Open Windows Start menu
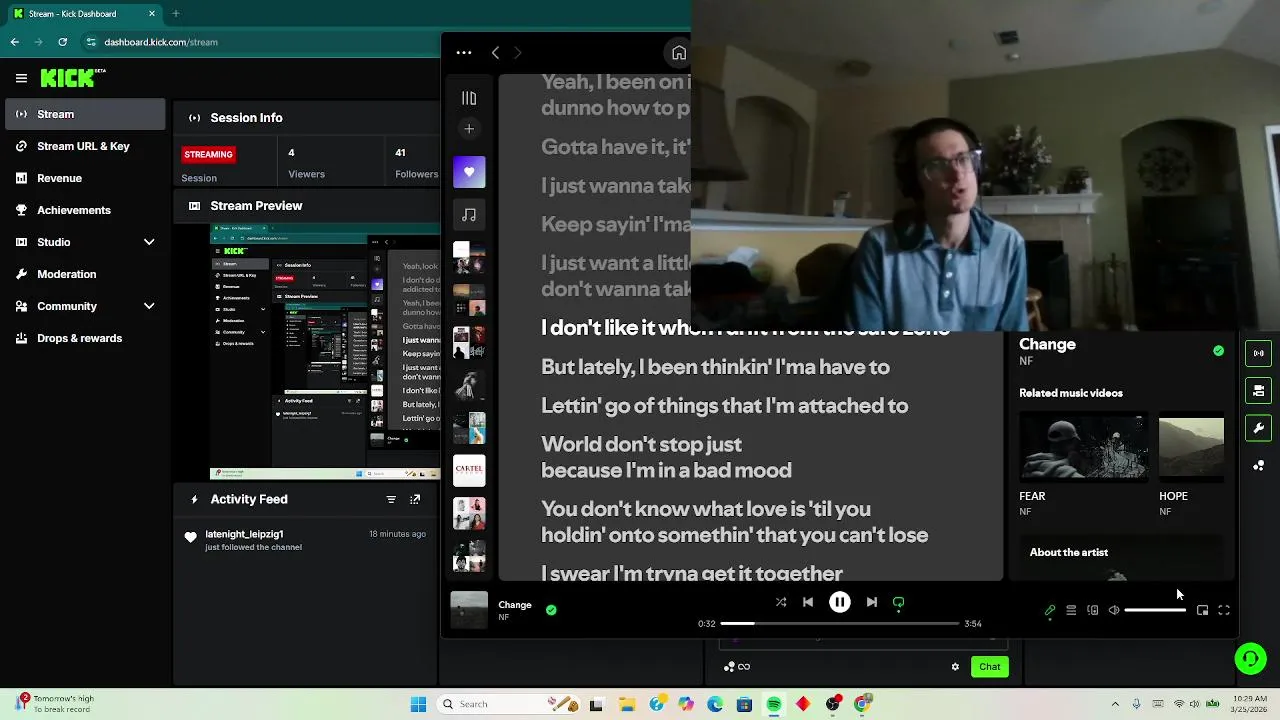 418,704
